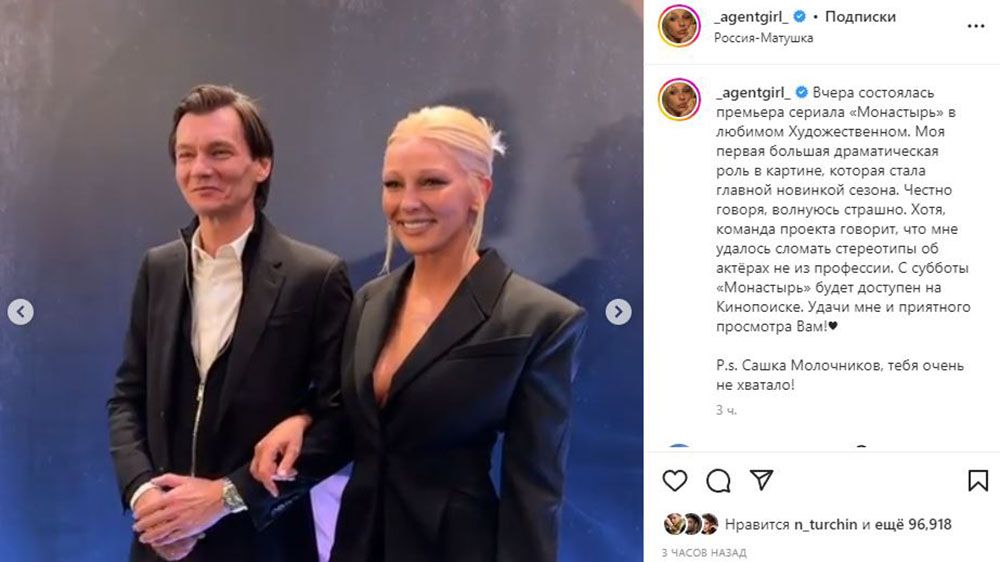Open the three-dot more options menu
This screenshot has width=1000, height=562.
[x=976, y=26]
